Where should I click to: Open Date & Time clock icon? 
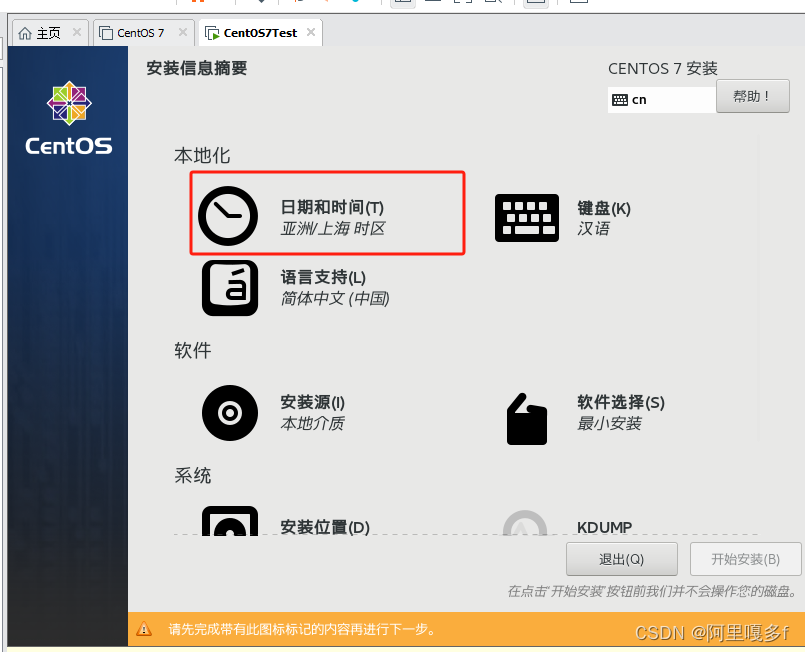228,216
